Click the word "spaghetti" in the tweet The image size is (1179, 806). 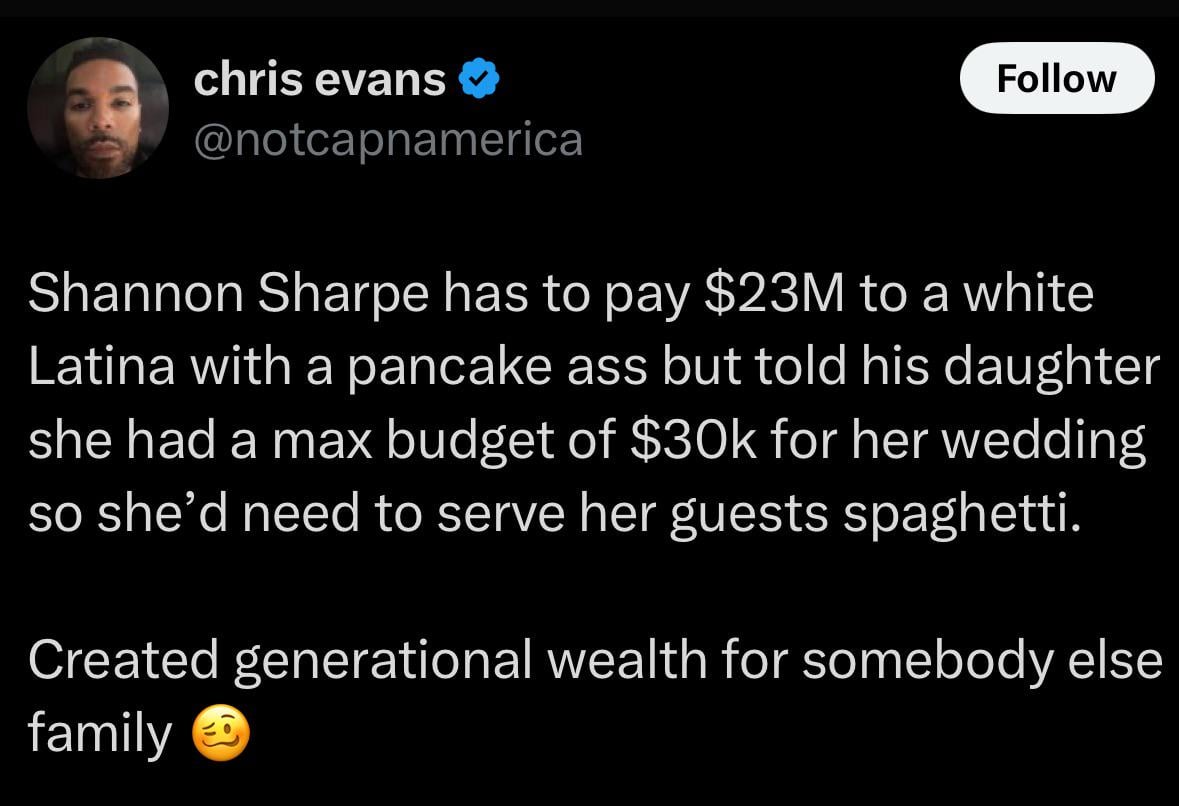[x=961, y=514]
